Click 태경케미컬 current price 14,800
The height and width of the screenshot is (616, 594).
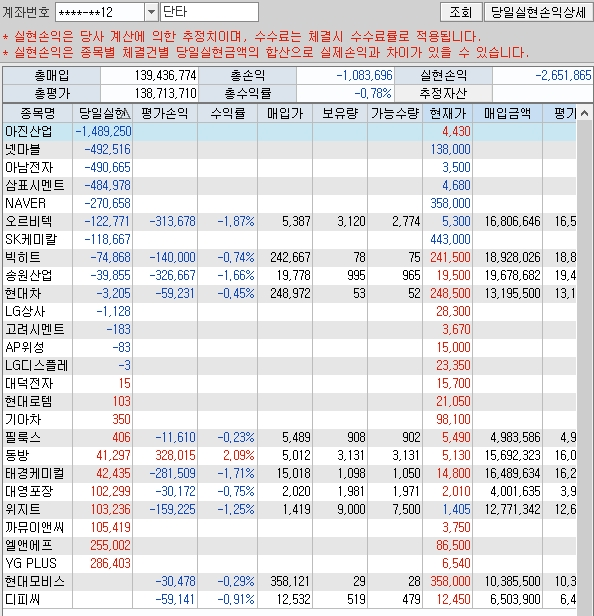click(454, 473)
